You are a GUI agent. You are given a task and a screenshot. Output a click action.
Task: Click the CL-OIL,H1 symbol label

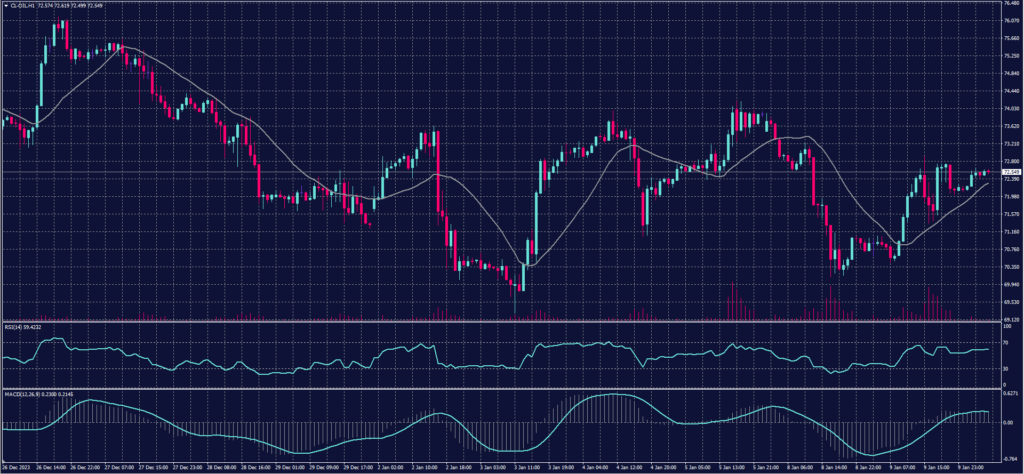point(20,4)
